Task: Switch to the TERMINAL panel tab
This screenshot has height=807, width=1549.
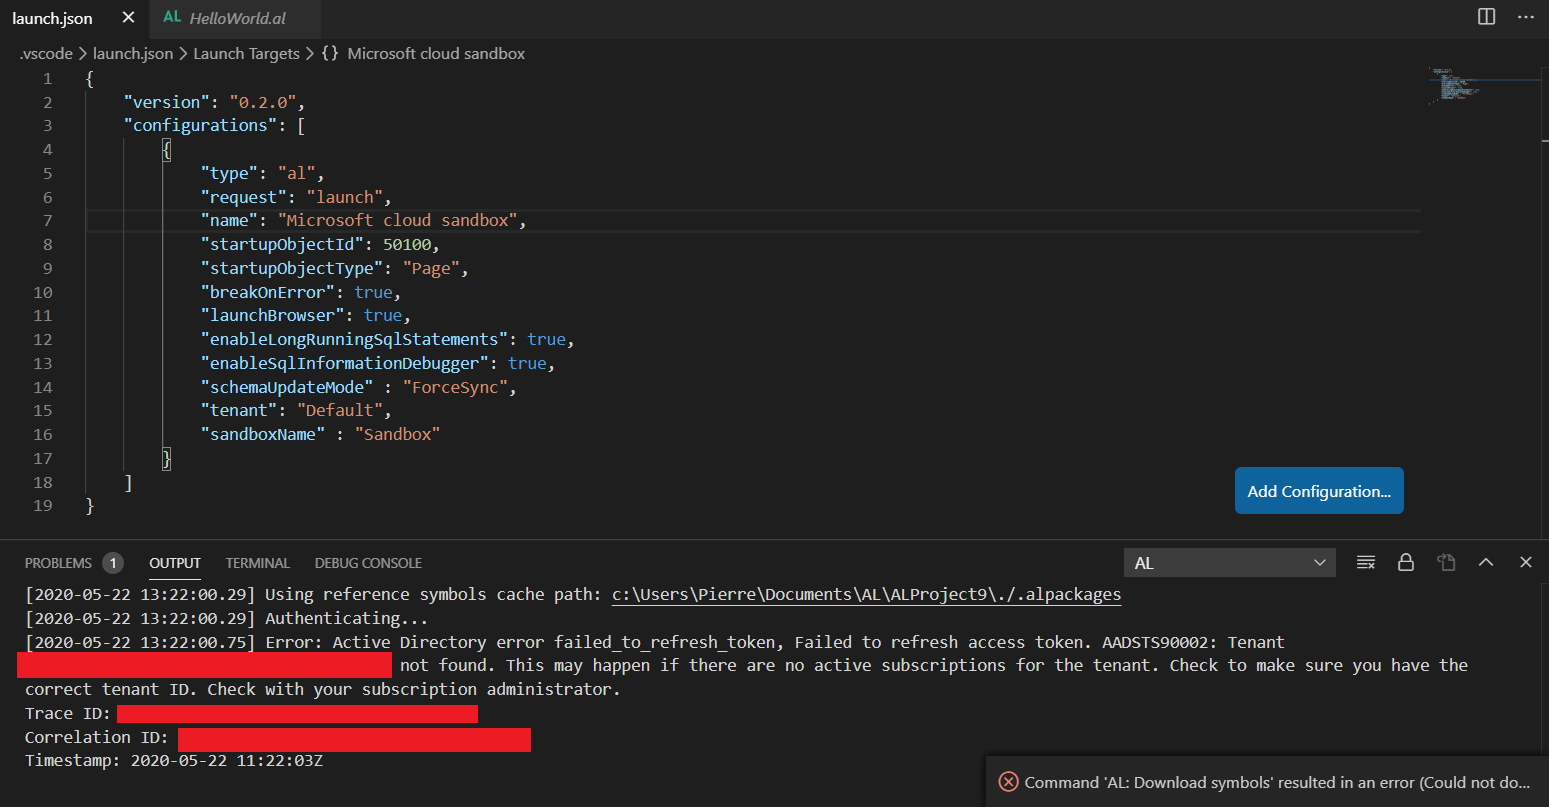Action: [257, 563]
